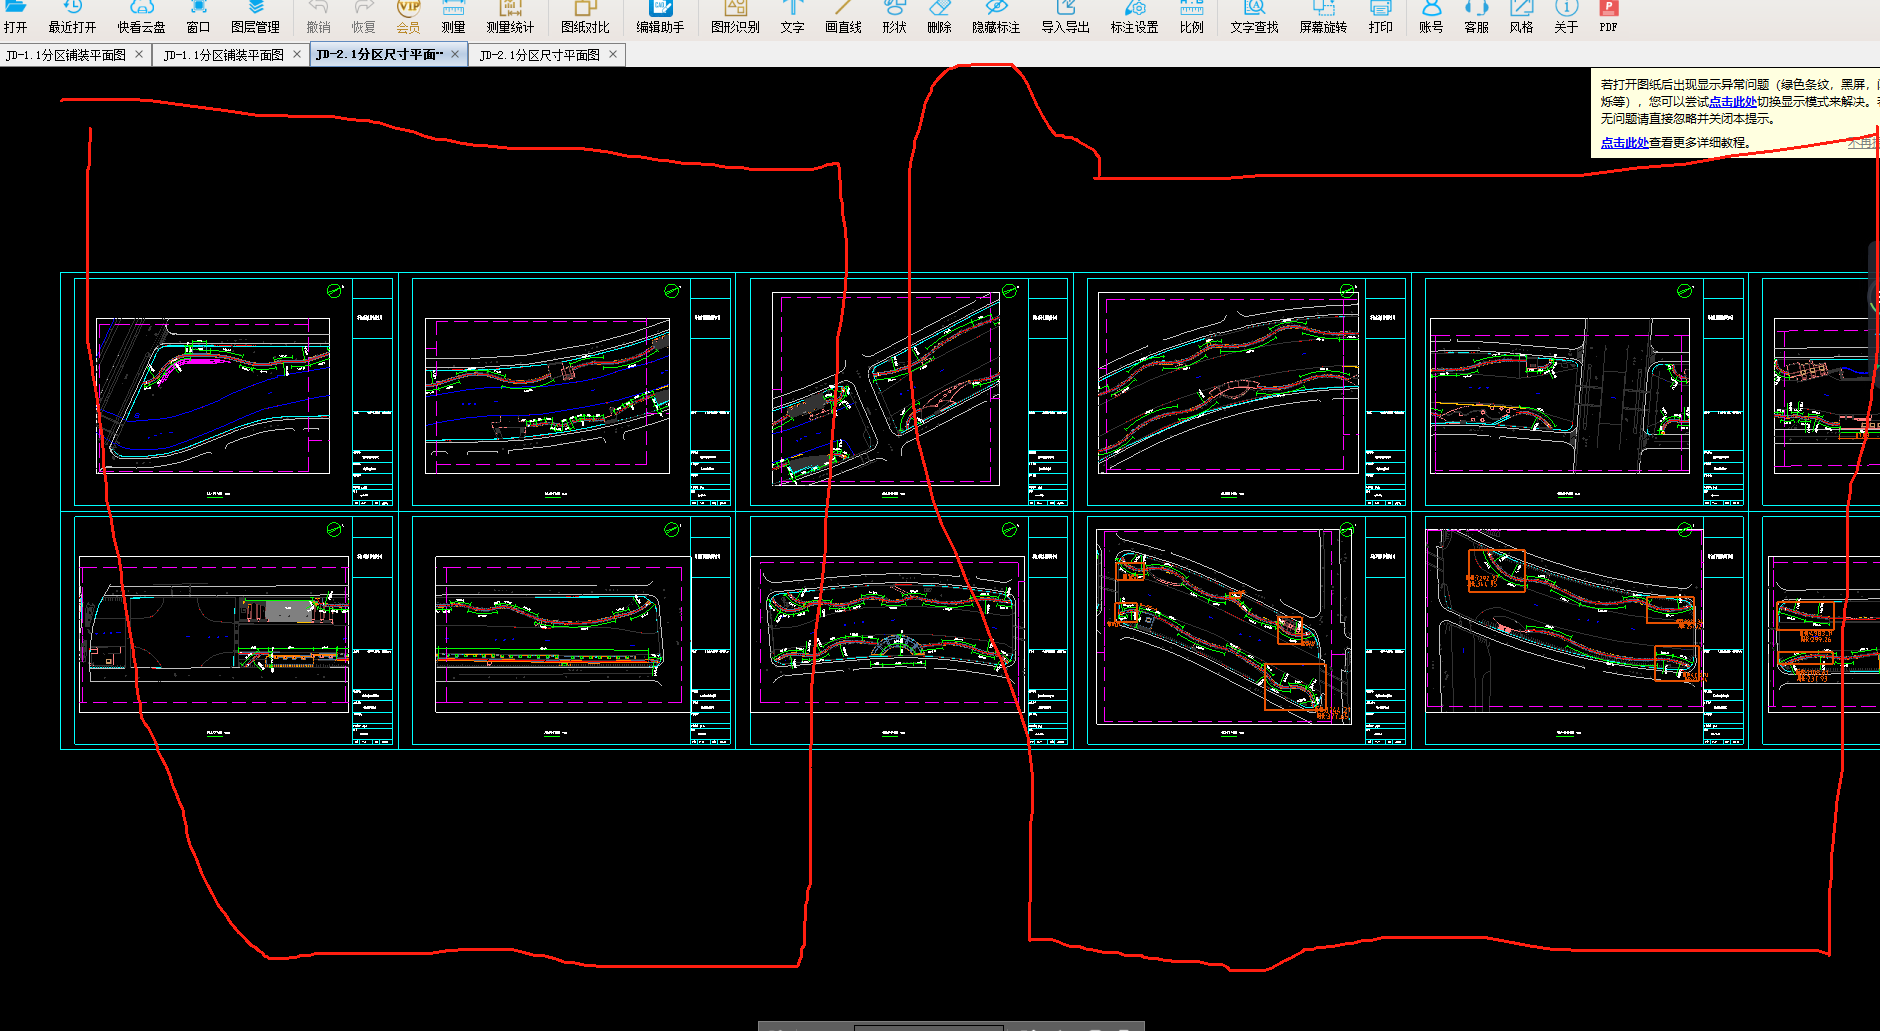Screen dimensions: 1880x1031
Task: Open a drawing file with 打开
Action: pyautogui.click(x=15, y=17)
